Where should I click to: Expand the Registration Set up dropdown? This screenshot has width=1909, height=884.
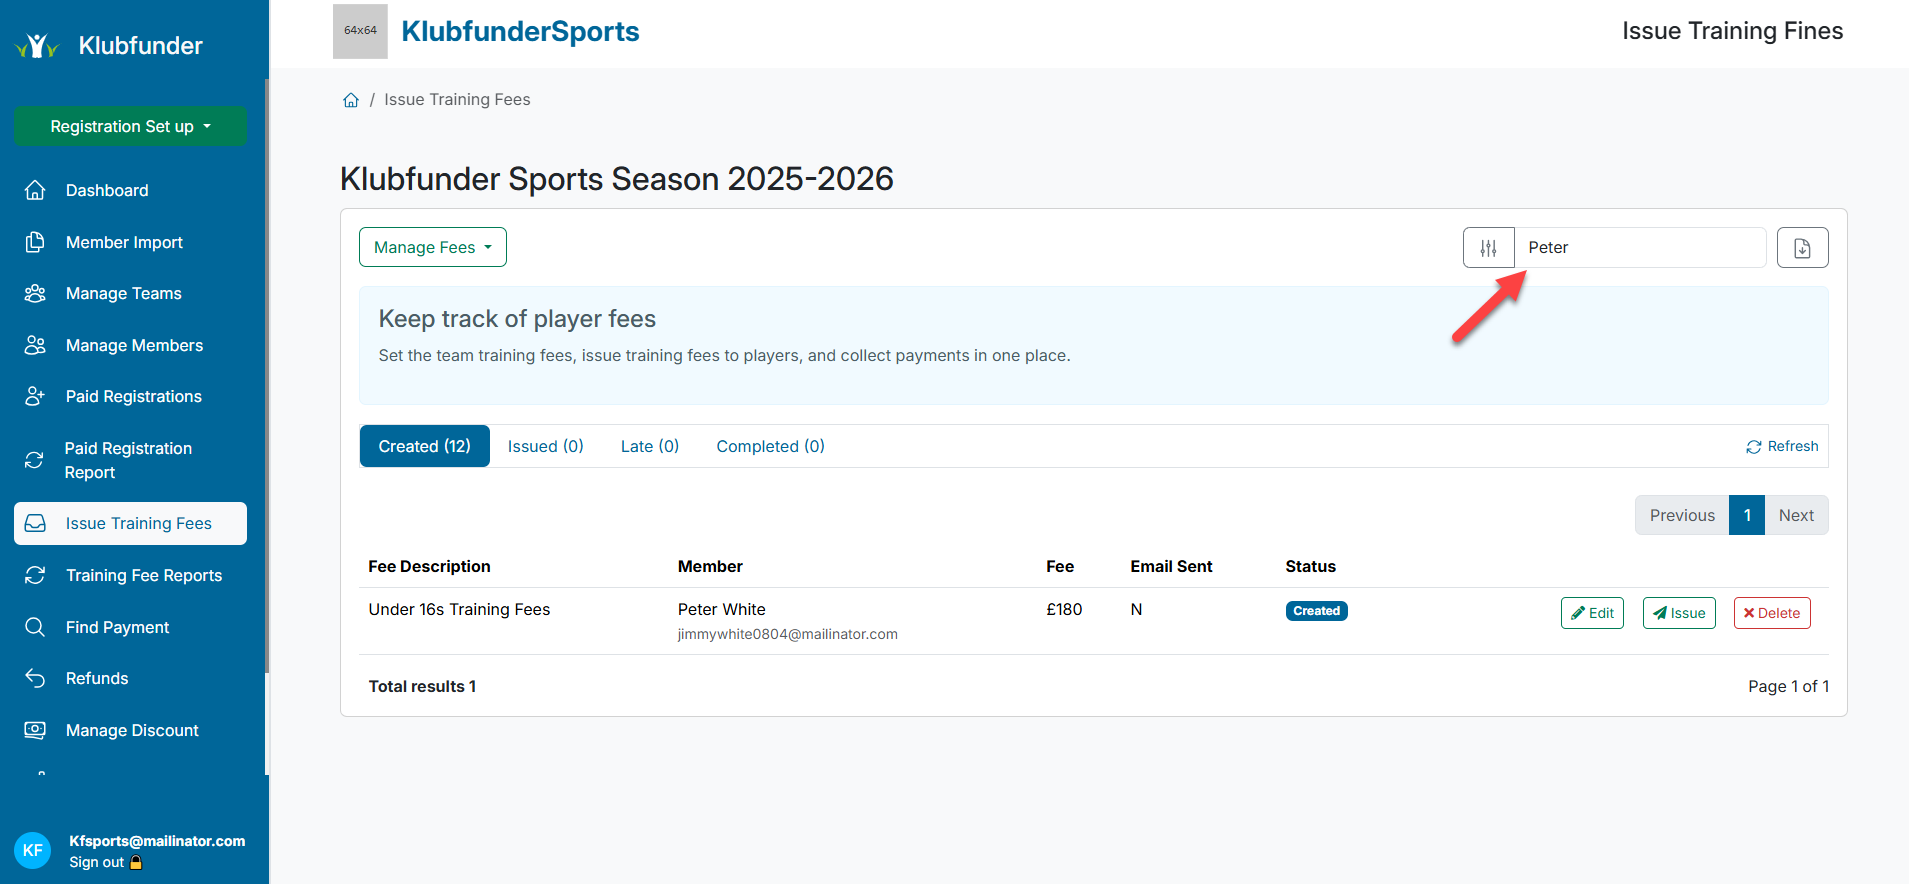click(x=130, y=126)
